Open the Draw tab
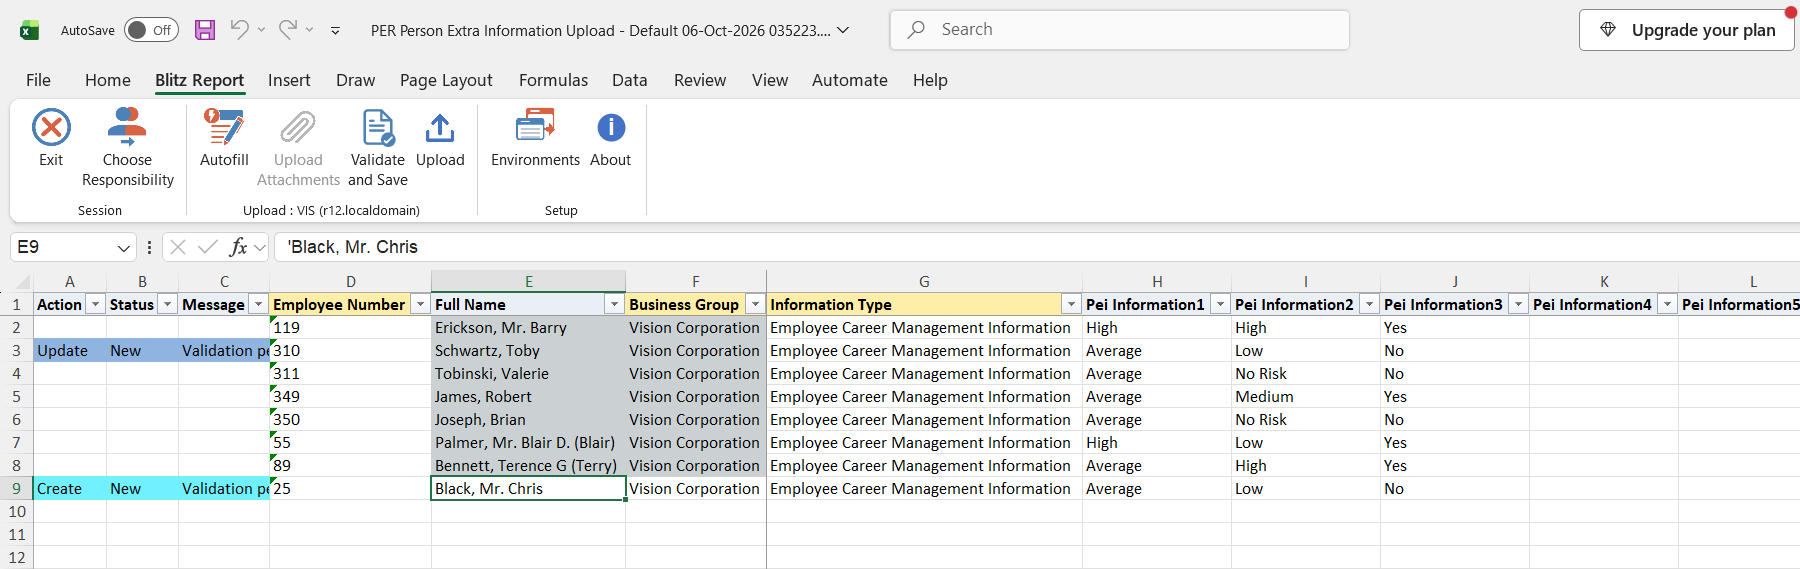The image size is (1800, 569). 355,80
